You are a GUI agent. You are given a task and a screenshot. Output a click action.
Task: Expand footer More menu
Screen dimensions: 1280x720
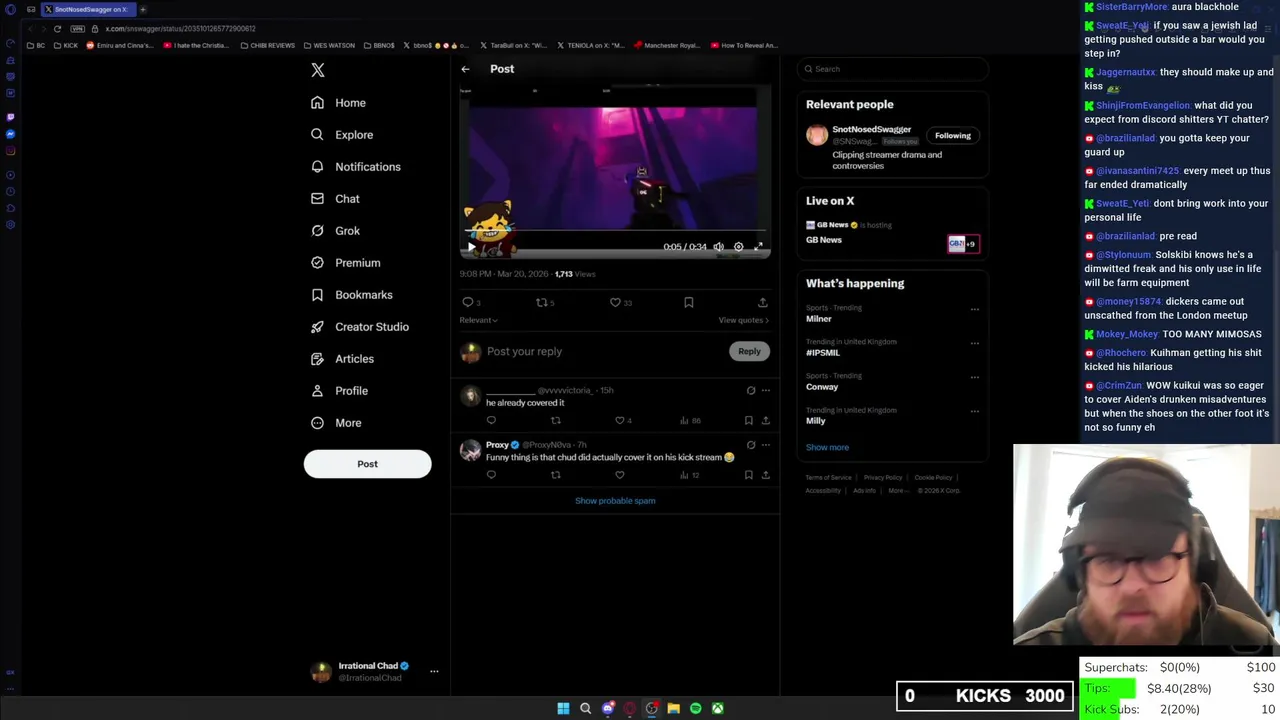click(898, 490)
